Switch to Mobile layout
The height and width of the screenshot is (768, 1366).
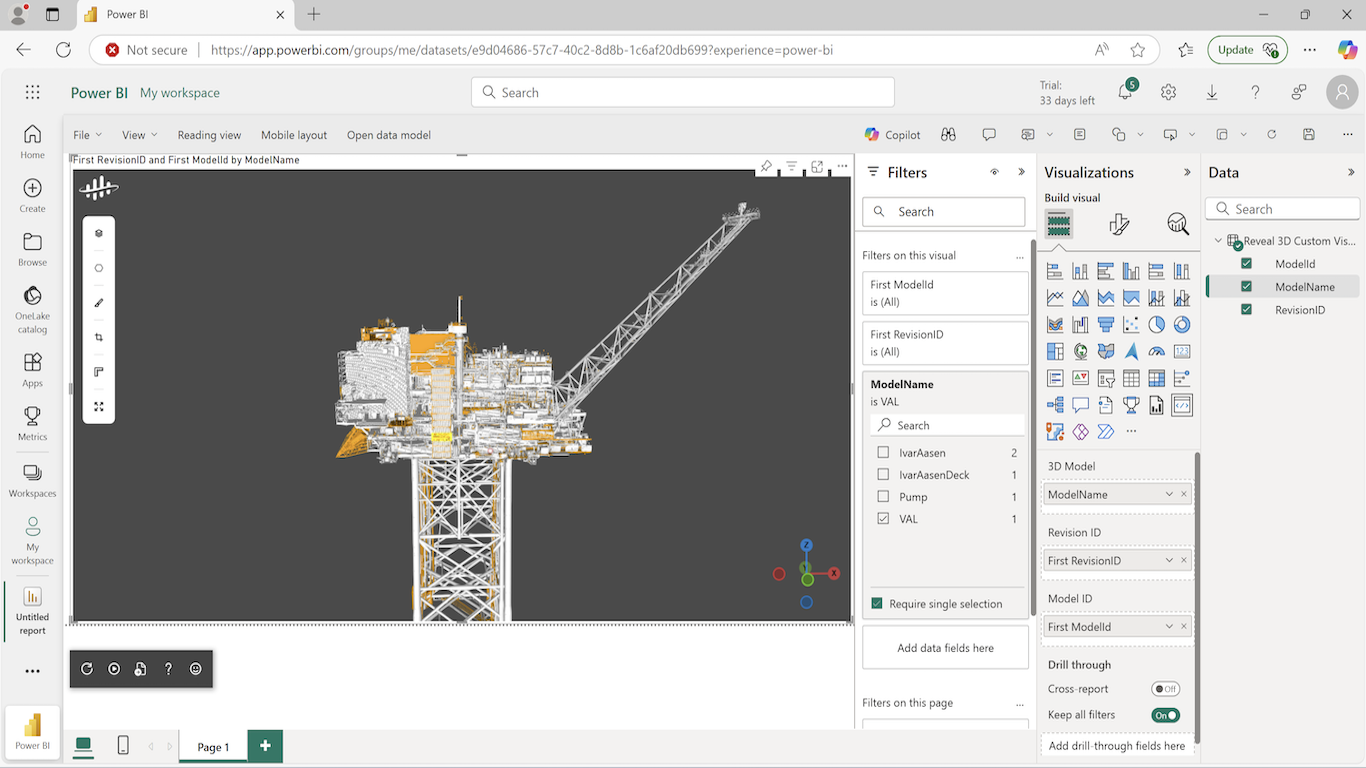[x=293, y=134]
